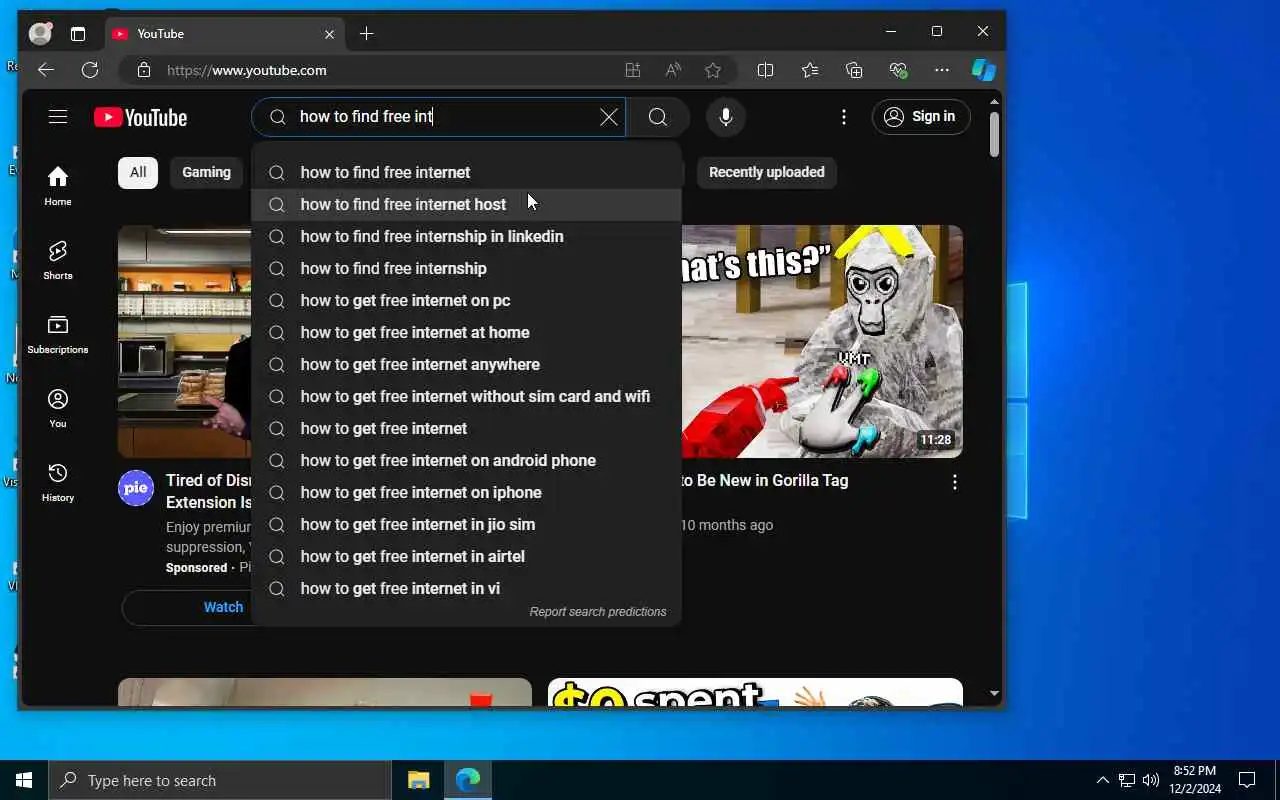Open the Copilot sidebar icon
This screenshot has height=800, width=1280.
pyautogui.click(x=984, y=70)
